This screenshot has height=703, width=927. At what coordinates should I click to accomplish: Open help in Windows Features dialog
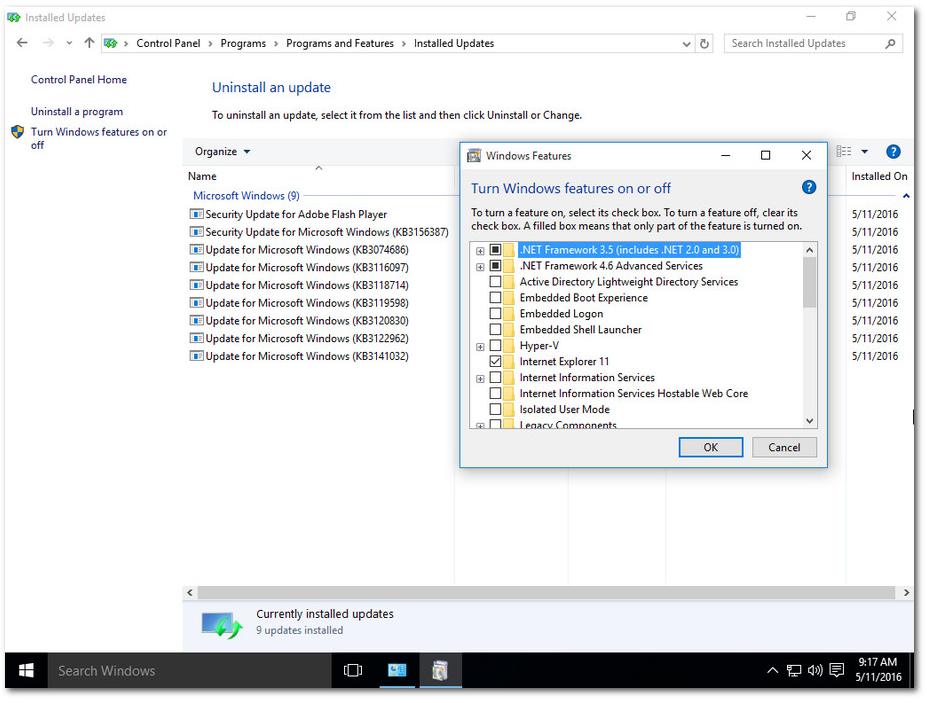pyautogui.click(x=808, y=188)
